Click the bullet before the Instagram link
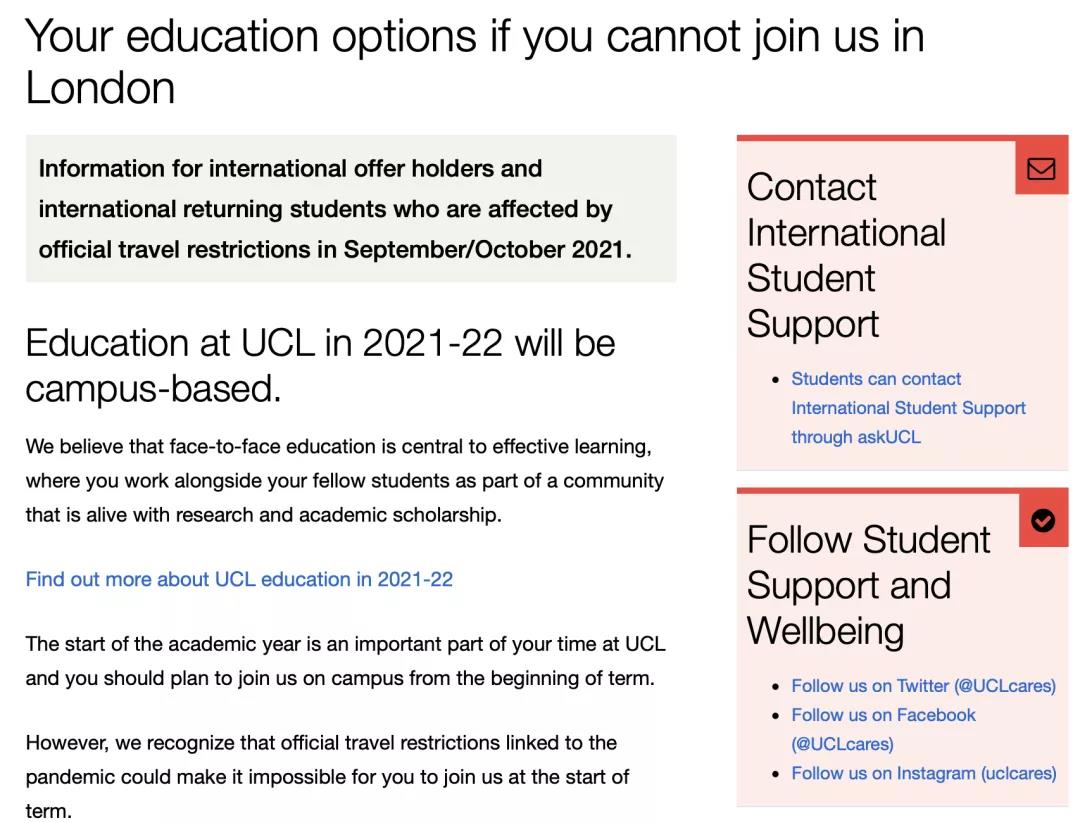 776,774
